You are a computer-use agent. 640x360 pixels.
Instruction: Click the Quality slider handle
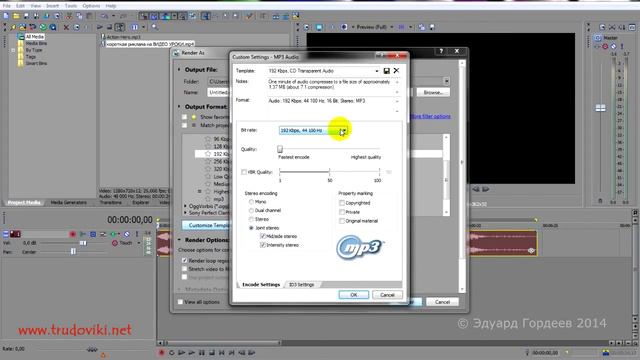[280, 149]
